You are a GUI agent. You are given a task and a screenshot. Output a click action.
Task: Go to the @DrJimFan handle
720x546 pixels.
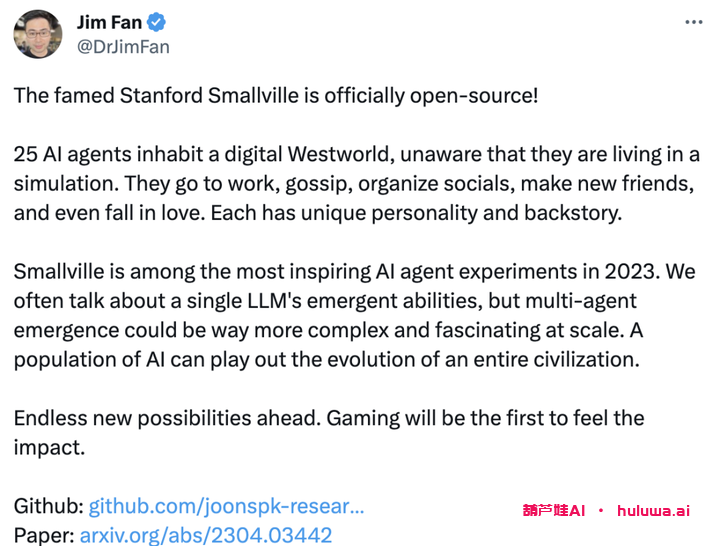(x=123, y=47)
